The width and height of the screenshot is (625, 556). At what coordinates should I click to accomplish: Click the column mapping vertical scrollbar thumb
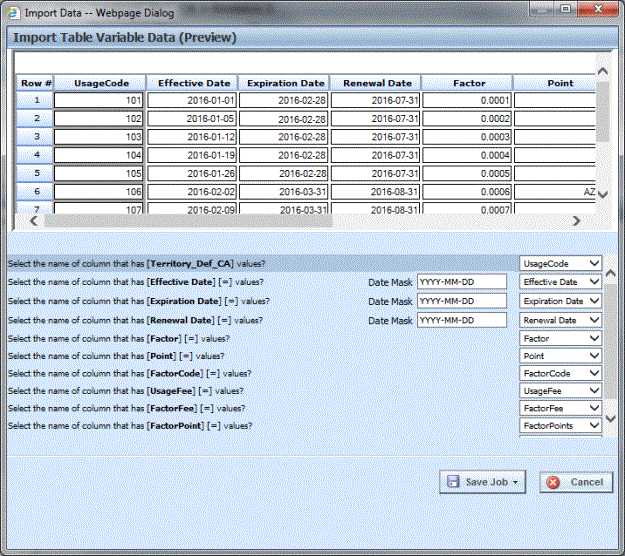(610, 341)
